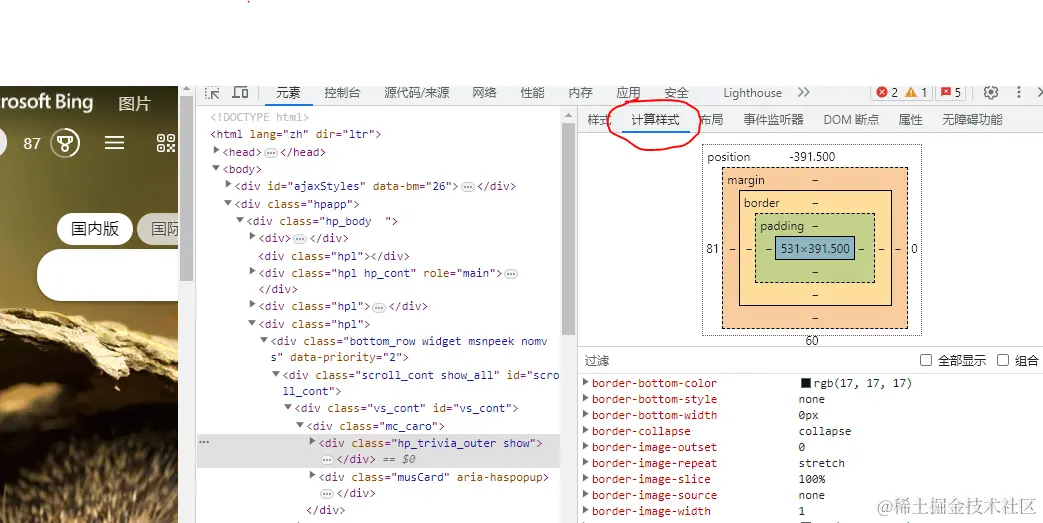This screenshot has height=523, width=1043.
Task: Expand border-image-source computed property
Action: 585,494
